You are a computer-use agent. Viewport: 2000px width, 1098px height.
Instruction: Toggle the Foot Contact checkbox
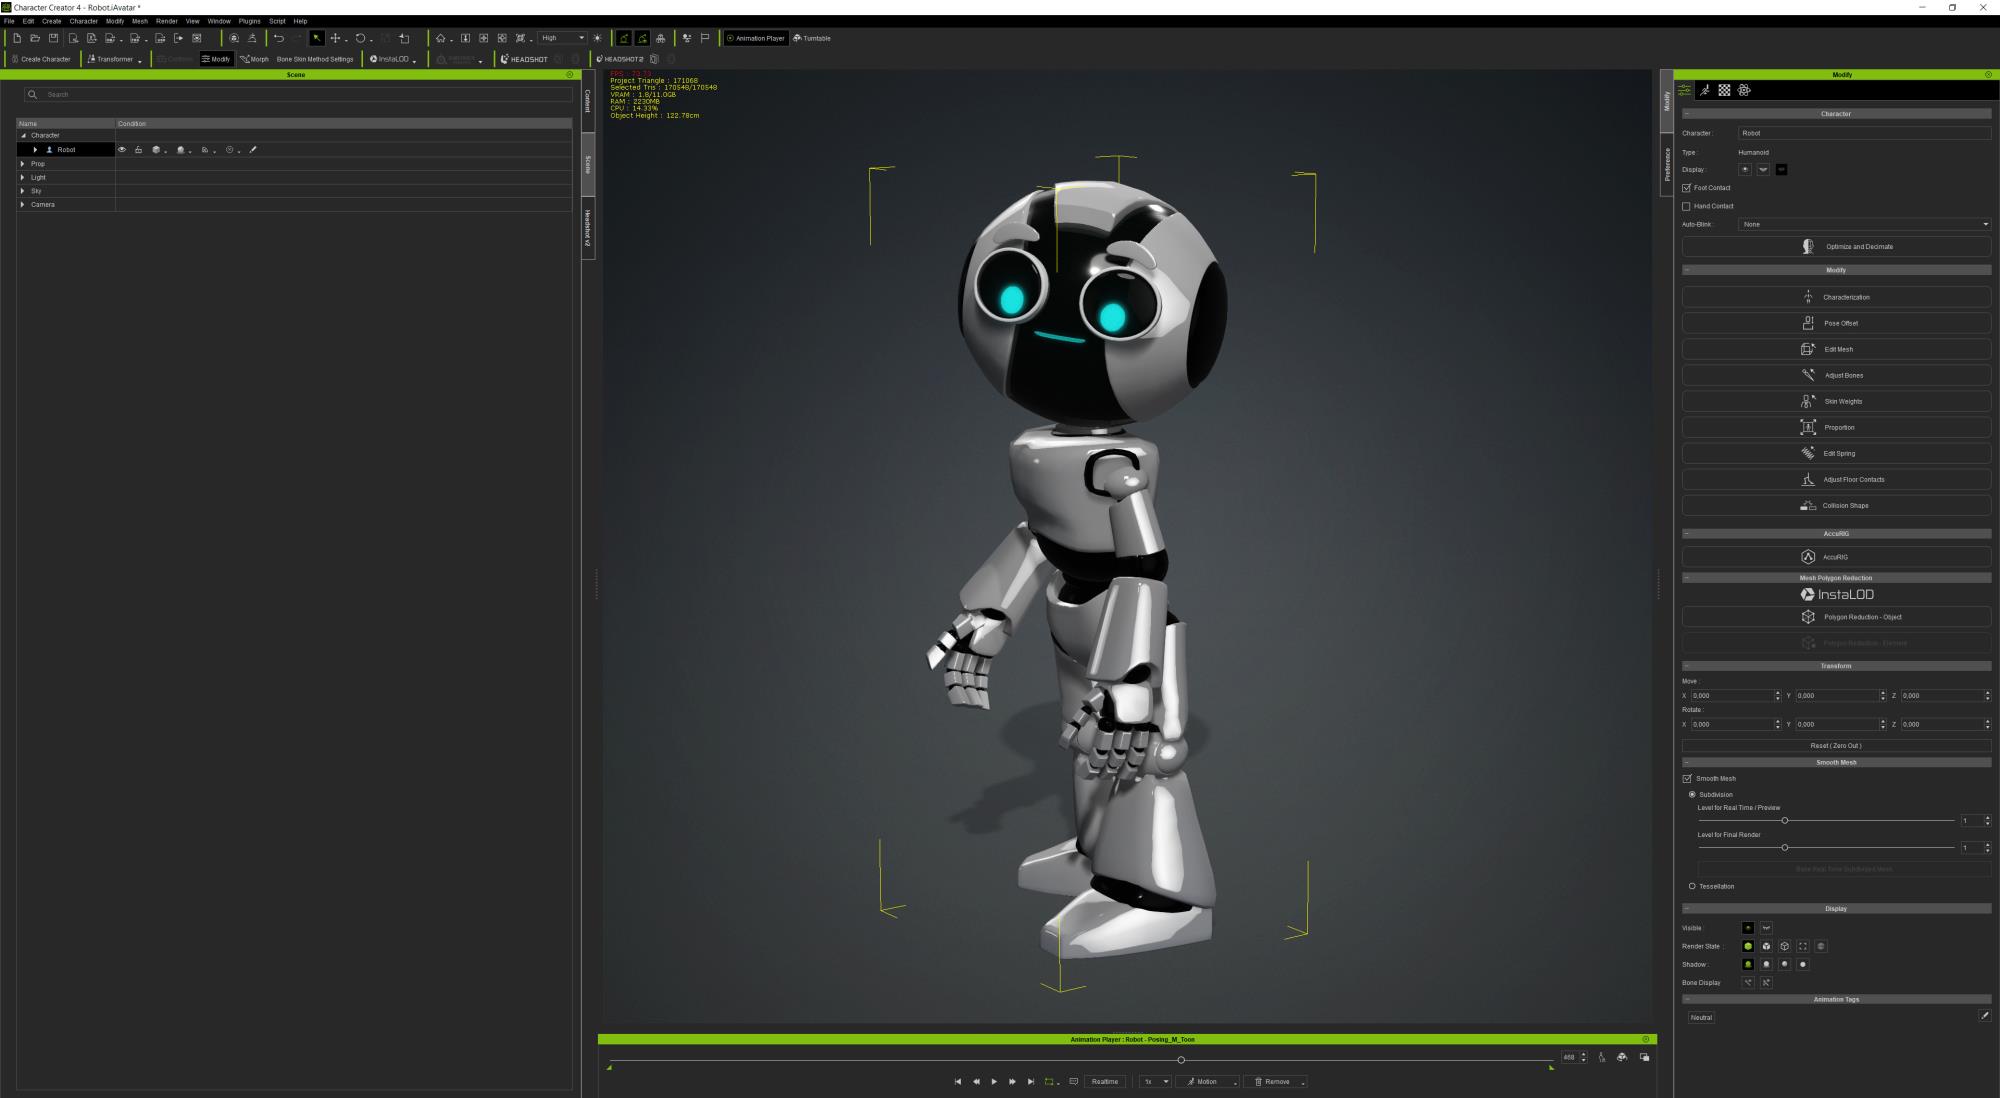tap(1687, 188)
